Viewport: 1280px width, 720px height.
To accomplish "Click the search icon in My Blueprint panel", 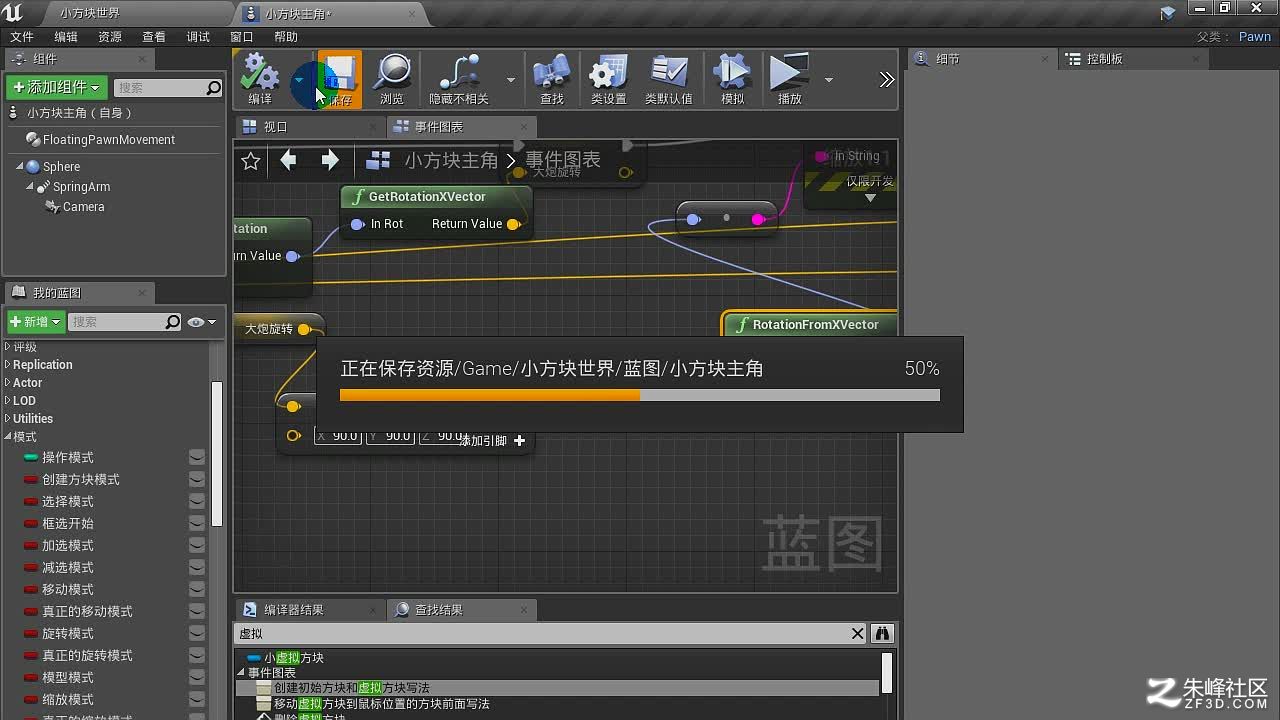I will pyautogui.click(x=173, y=322).
